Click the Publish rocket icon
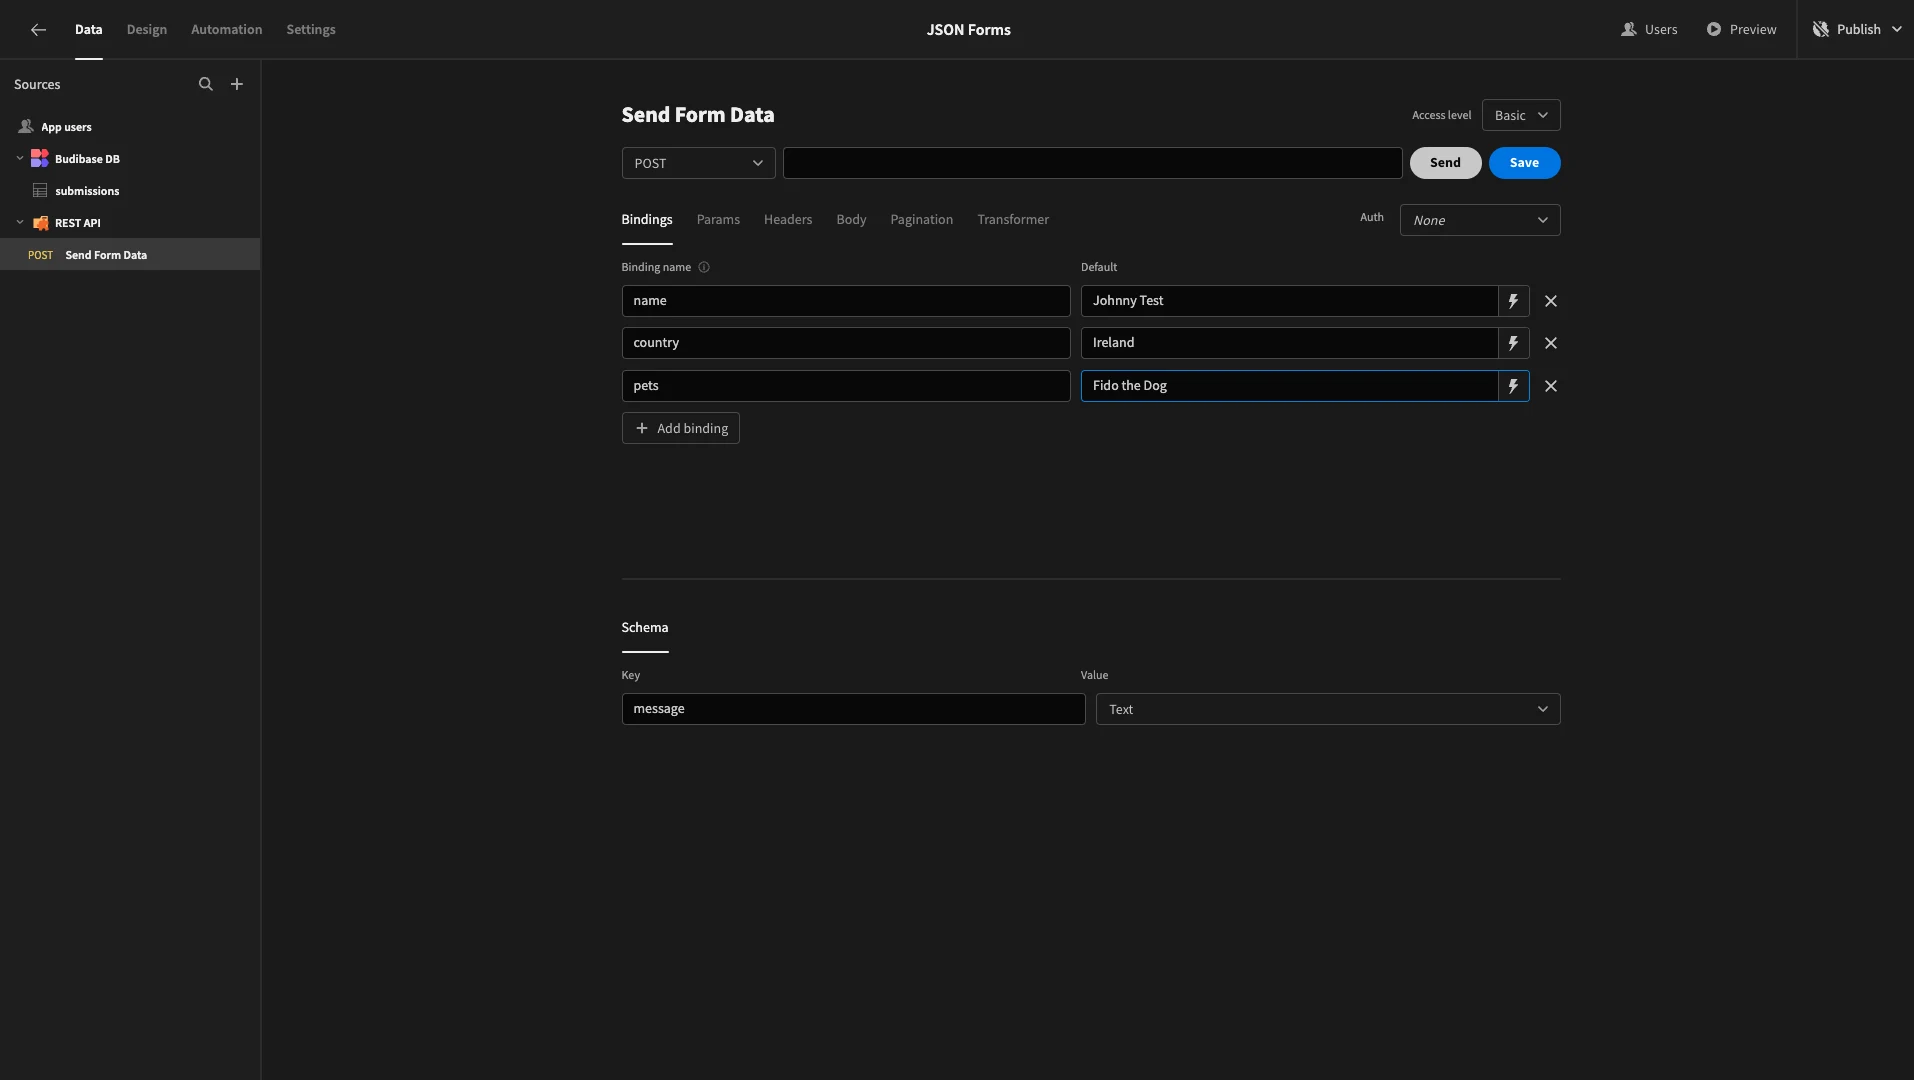 1820,29
